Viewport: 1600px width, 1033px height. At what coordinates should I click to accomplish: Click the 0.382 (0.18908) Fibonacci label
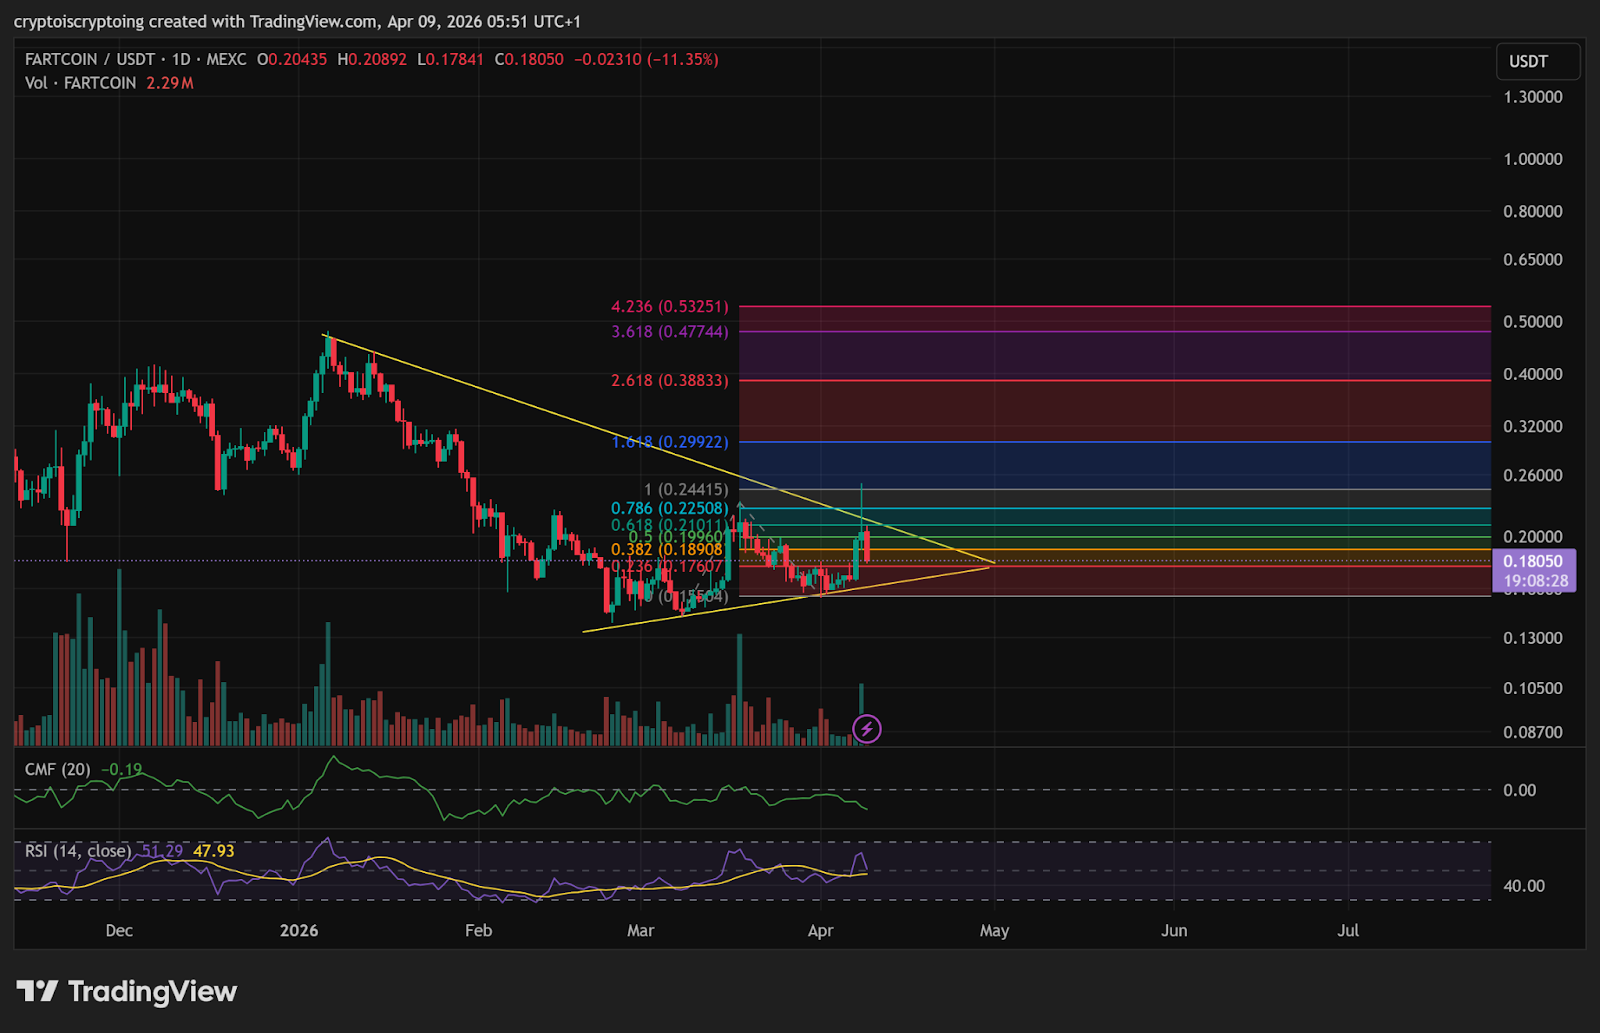(666, 550)
